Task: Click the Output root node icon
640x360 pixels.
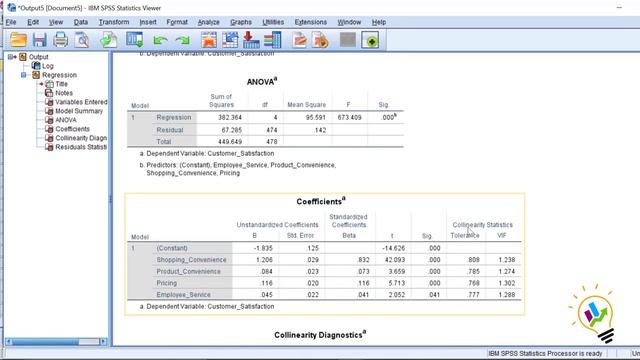Action: tap(23, 57)
